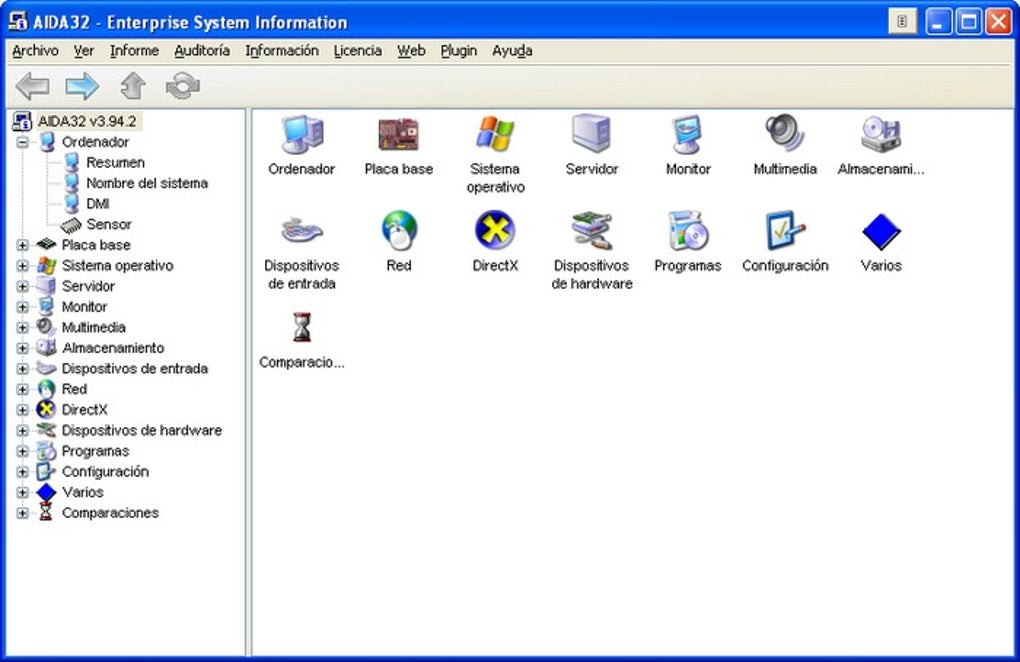The image size is (1020, 662).
Task: Open the Multimedia speaker icon in right pane
Action: click(785, 133)
